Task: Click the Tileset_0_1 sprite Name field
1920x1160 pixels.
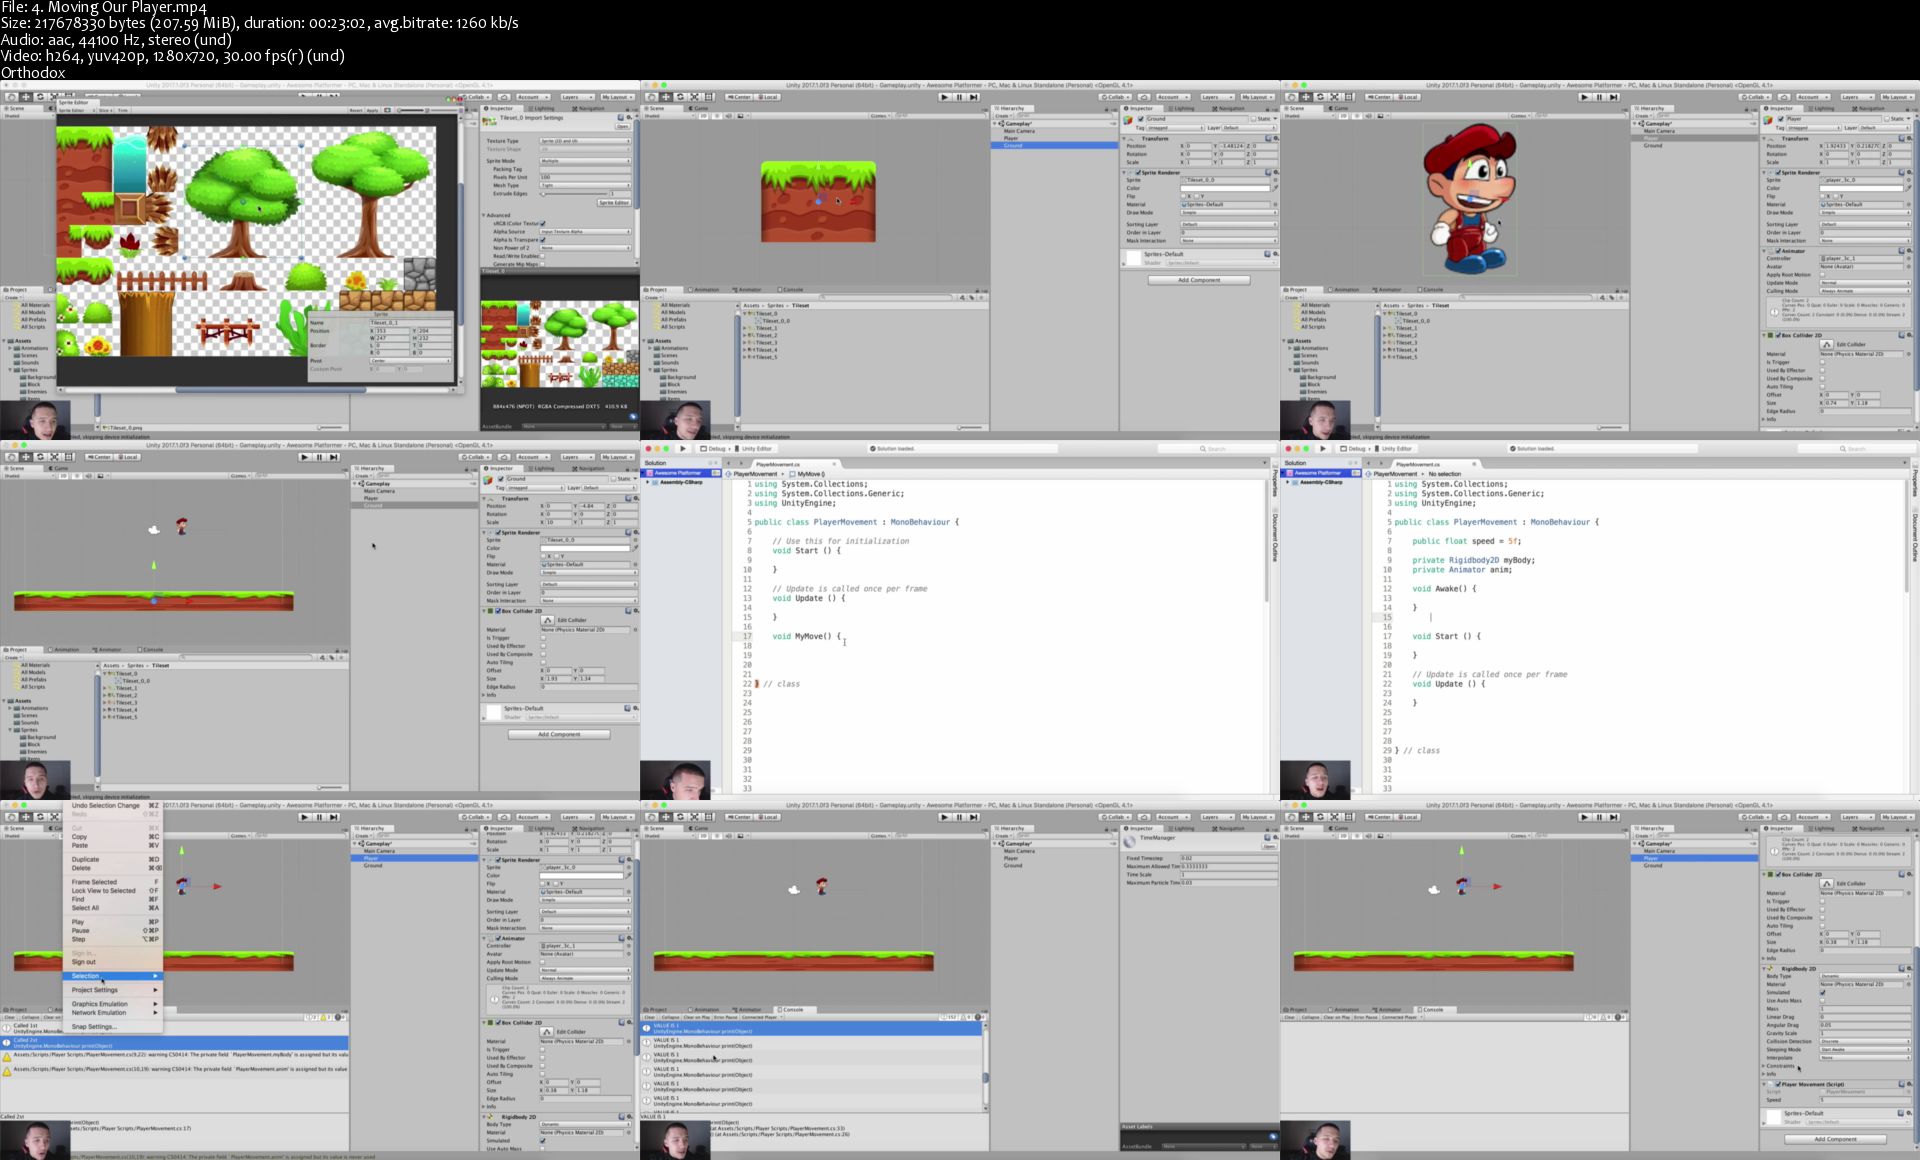Action: pos(410,323)
